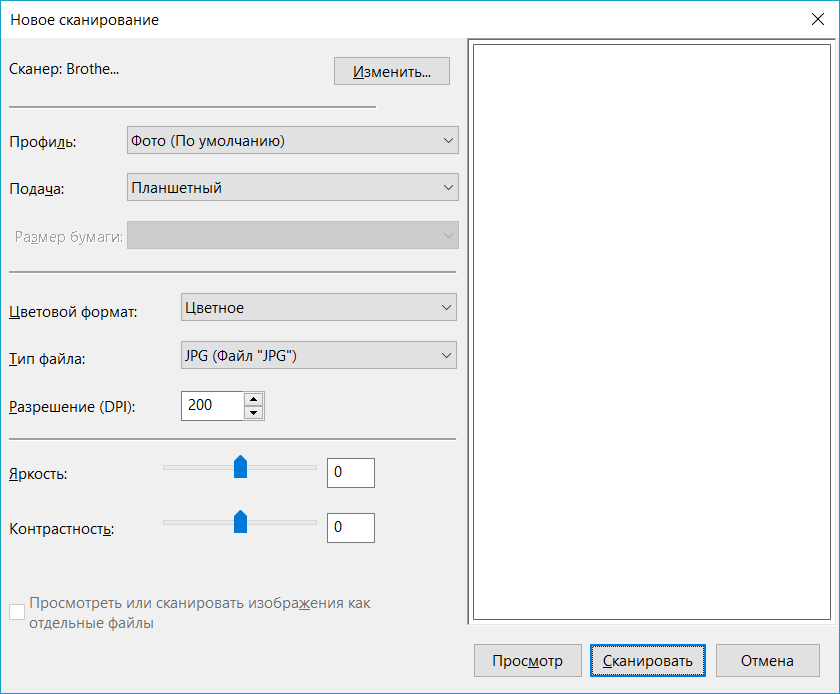Open the Тип файла dropdown

click(319, 355)
